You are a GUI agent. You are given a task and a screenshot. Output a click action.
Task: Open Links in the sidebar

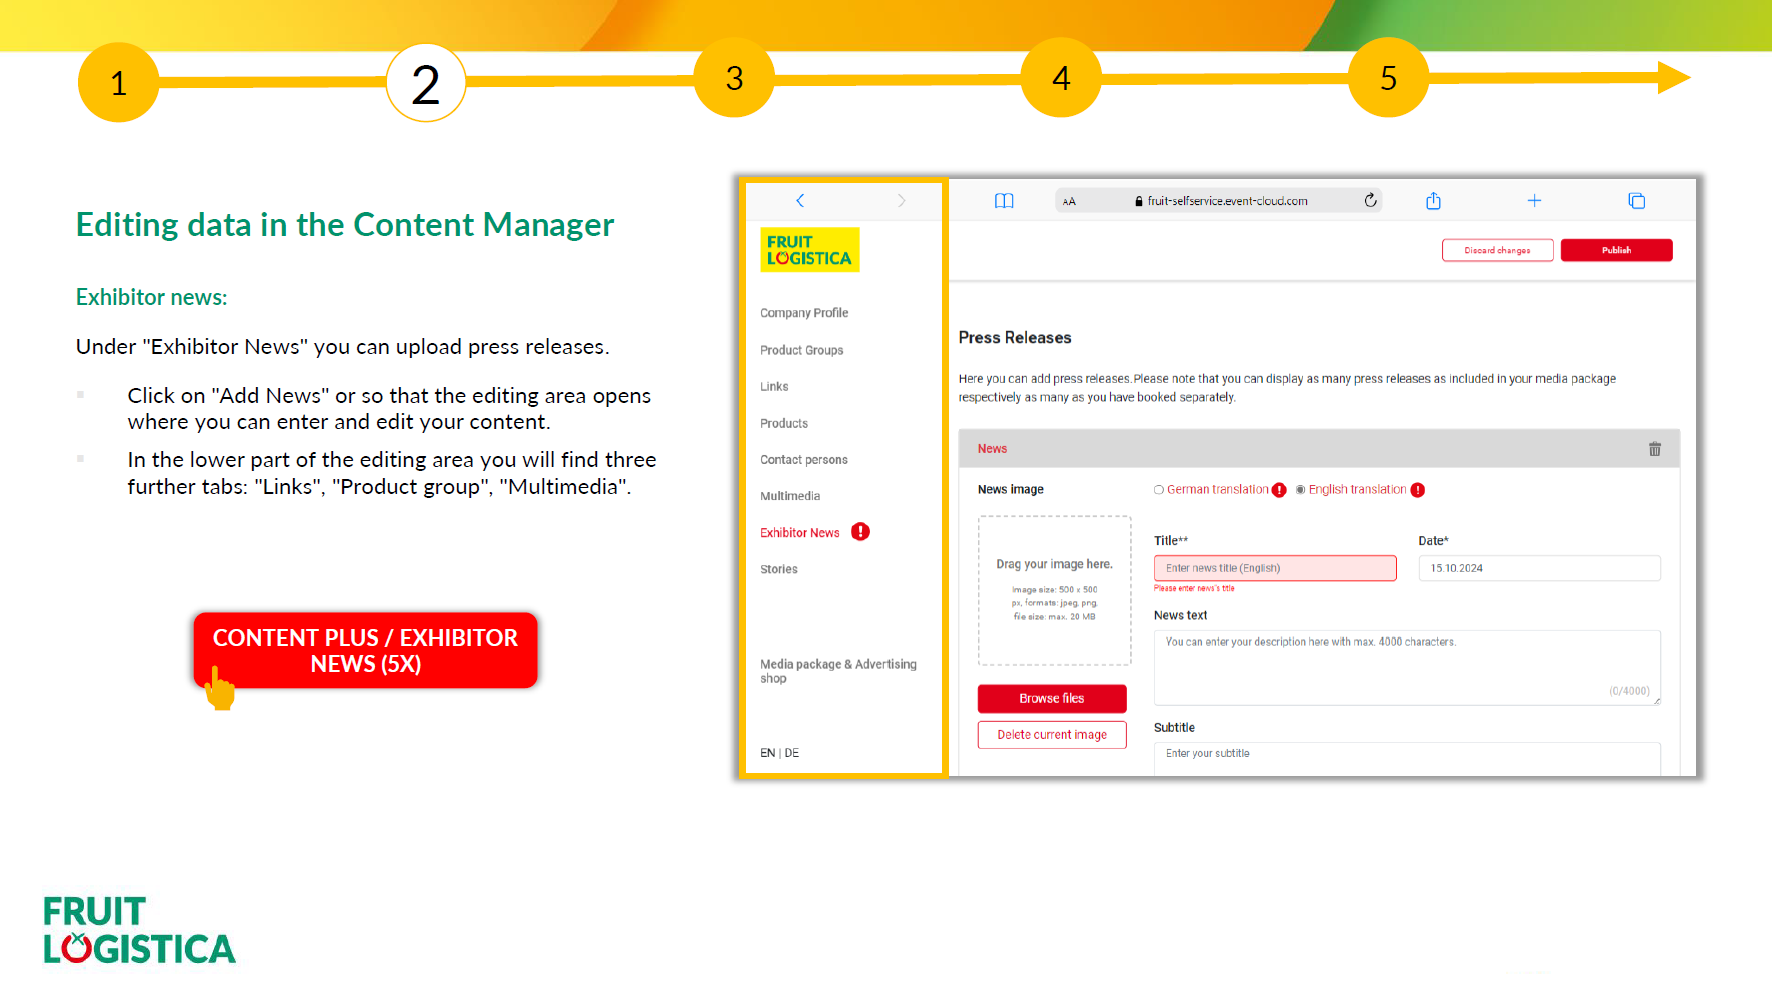point(774,387)
